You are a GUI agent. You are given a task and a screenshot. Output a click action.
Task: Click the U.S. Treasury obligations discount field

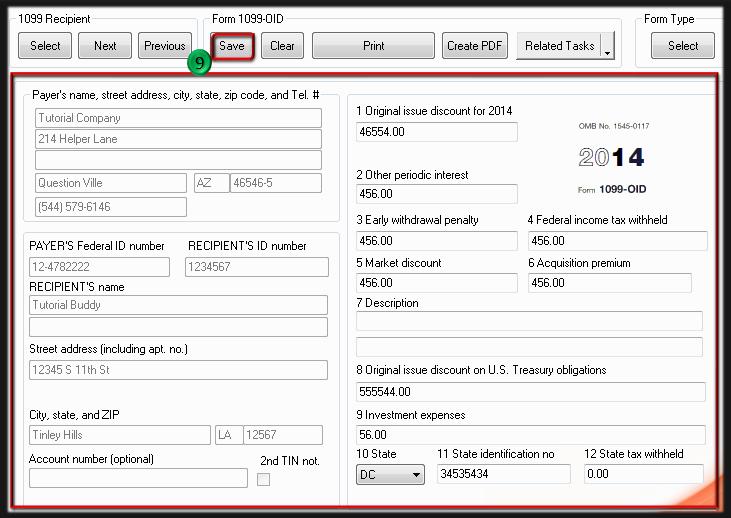(531, 392)
